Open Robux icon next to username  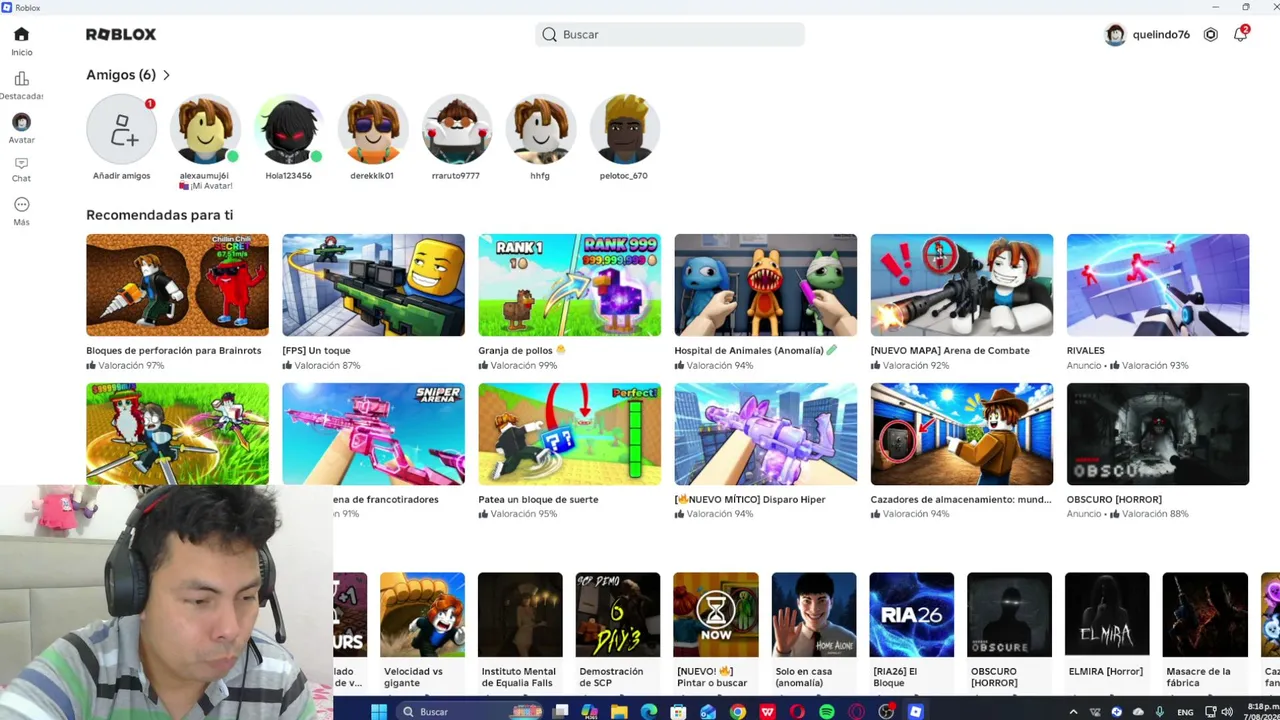(x=1210, y=34)
